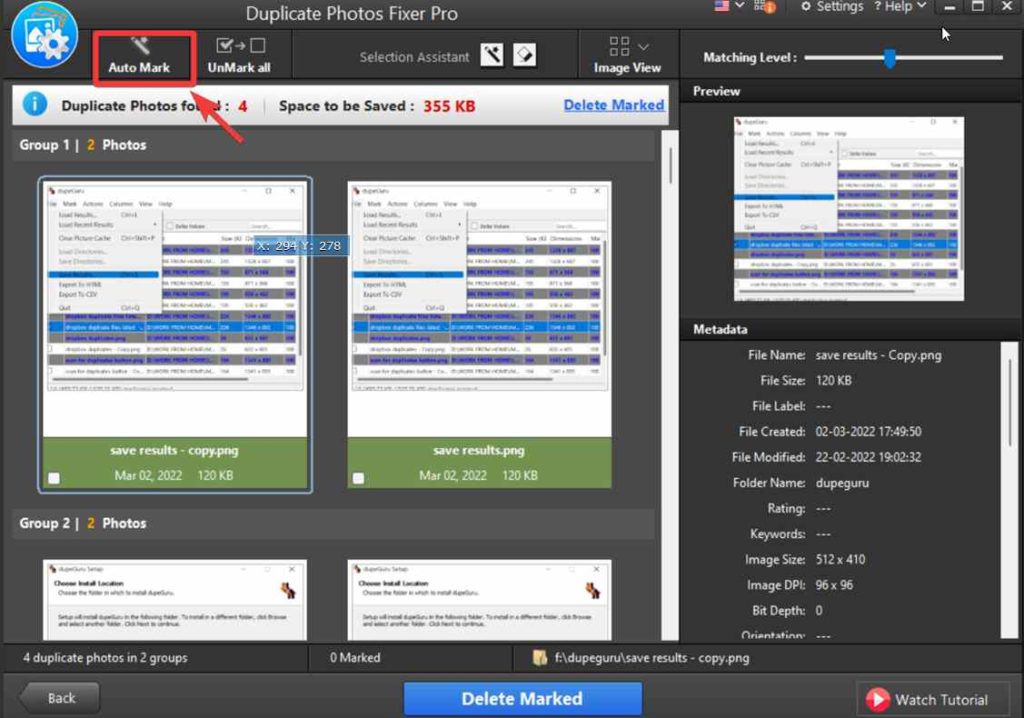Select the 'save results - copy.png' thumbnail
The image size is (1024, 718).
coord(174,309)
